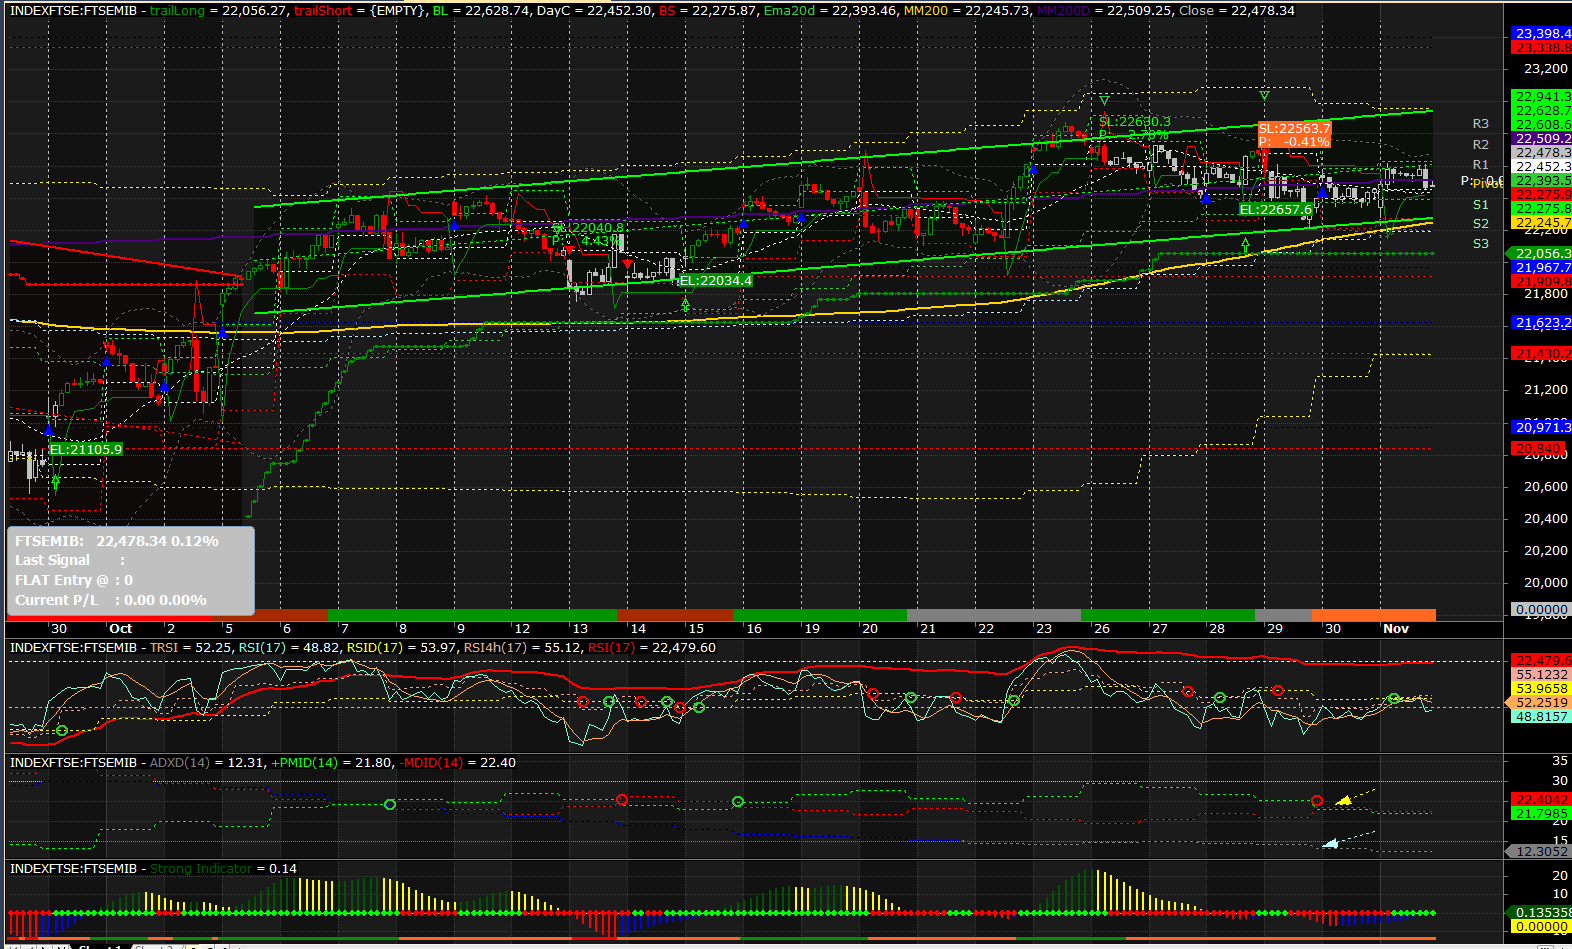Image resolution: width=1572 pixels, height=949 pixels.
Task: Click the S1 pivot level label
Action: point(1481,204)
